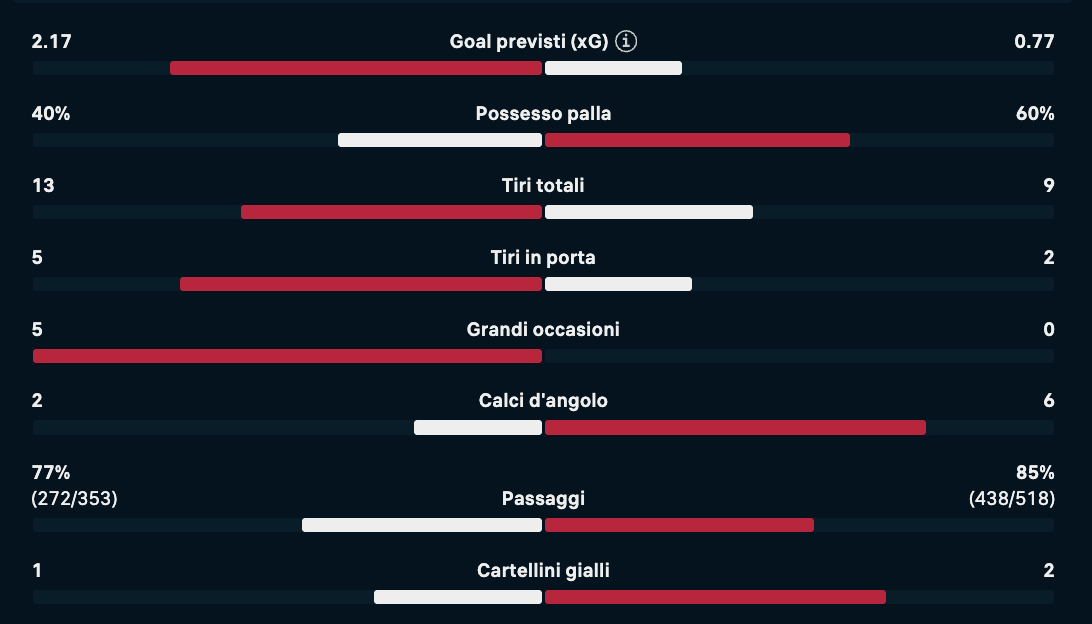Click the Tiri totali stat label

543,186
